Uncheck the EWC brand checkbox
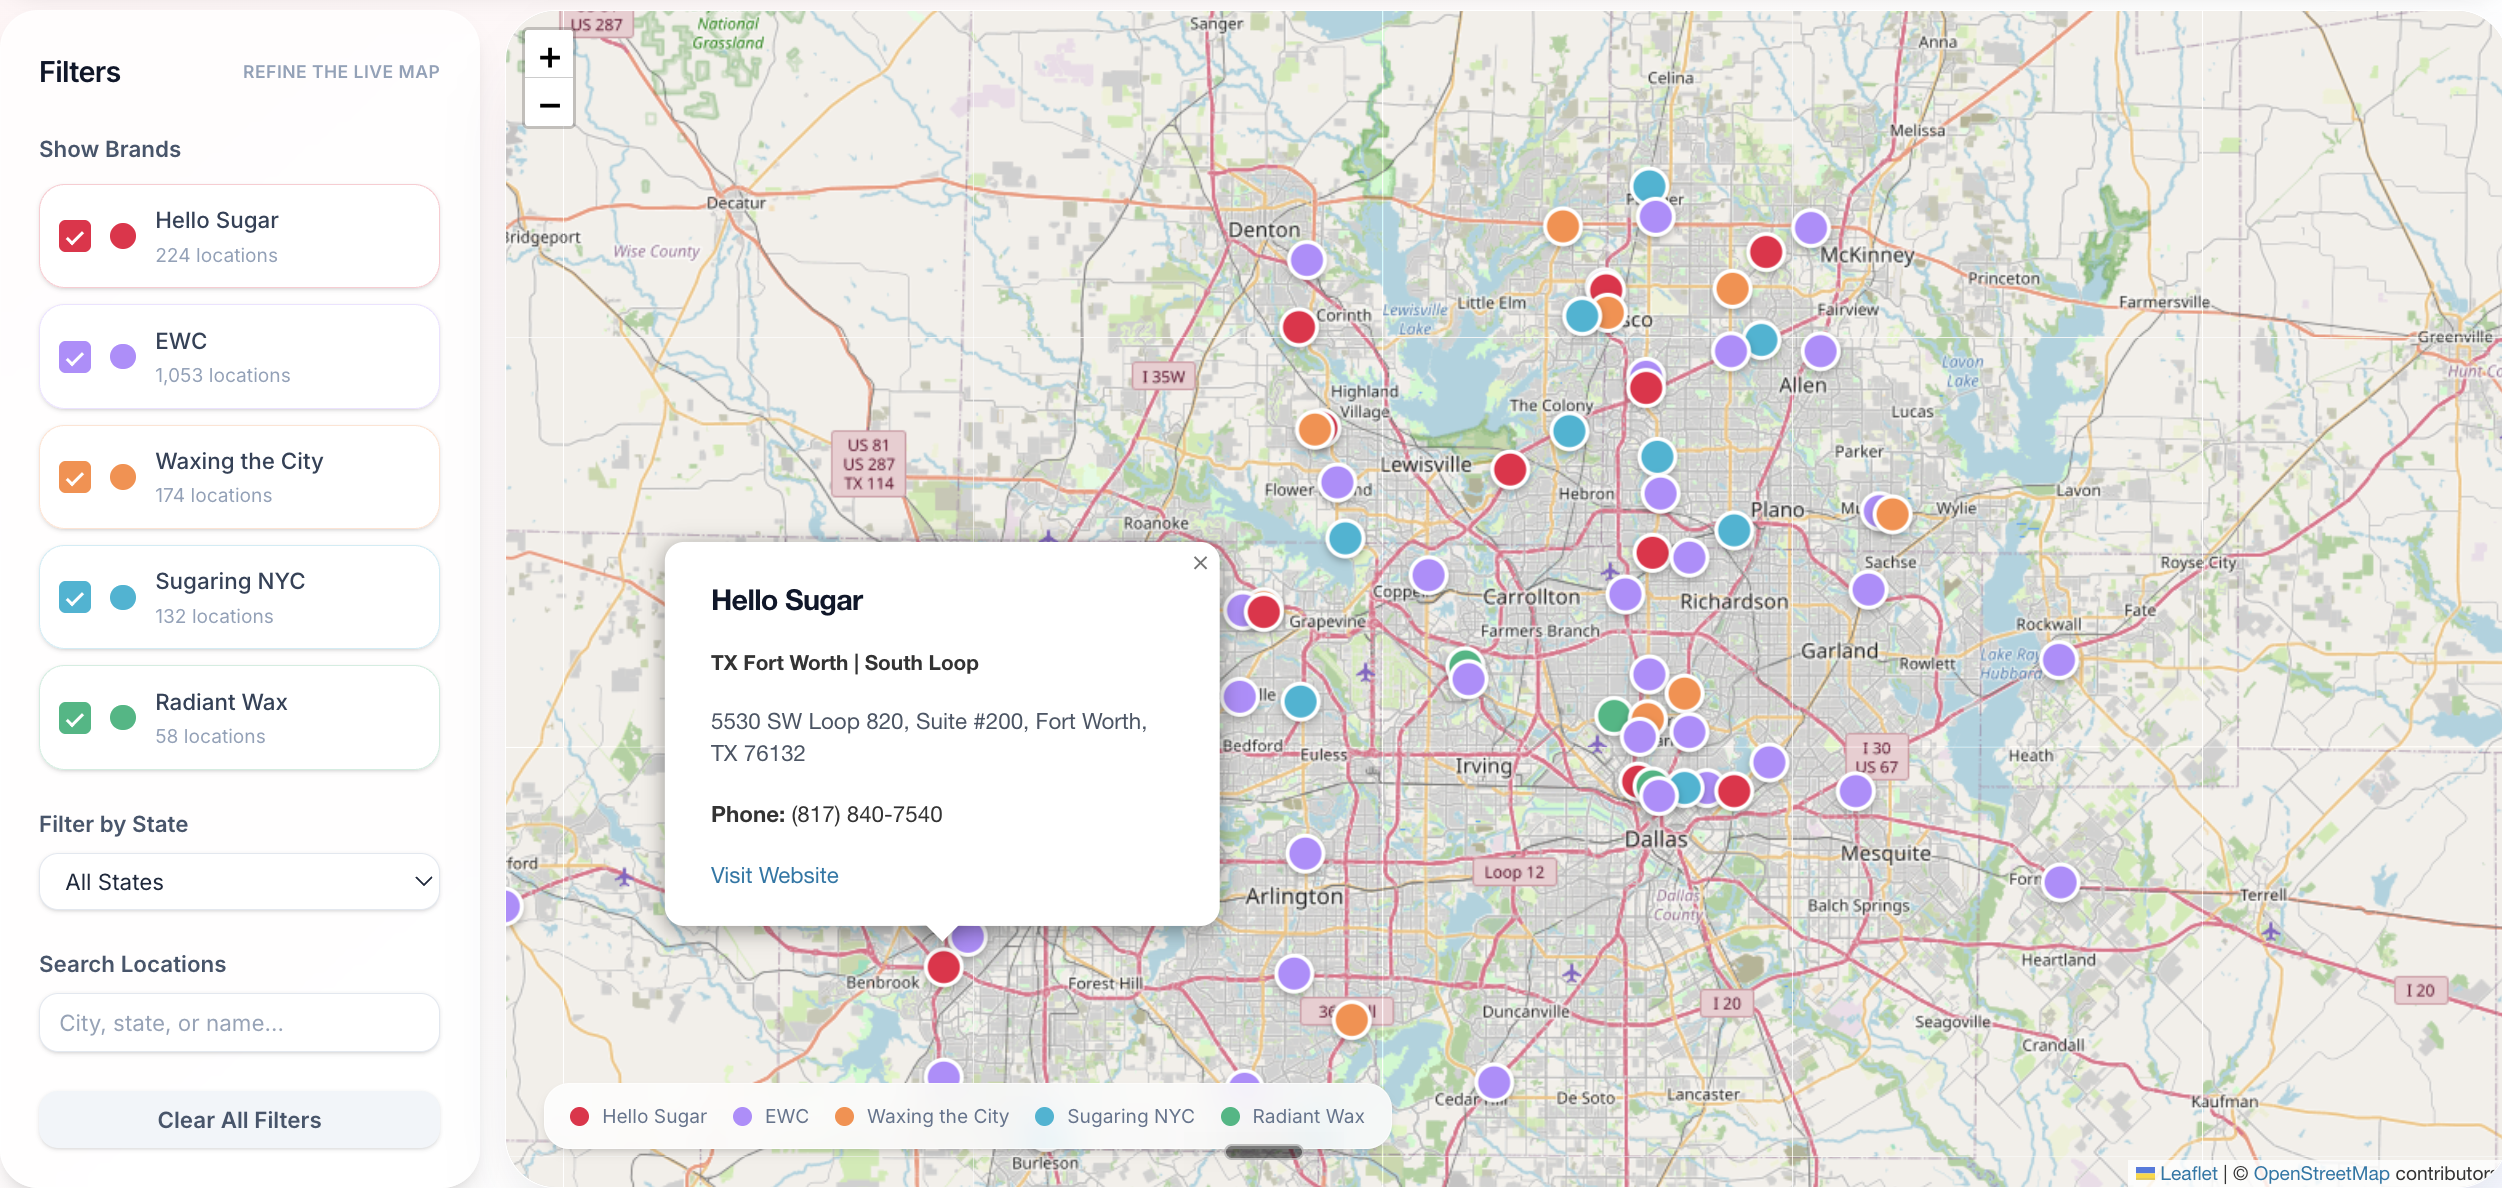Viewport: 2502px width, 1188px height. point(75,357)
